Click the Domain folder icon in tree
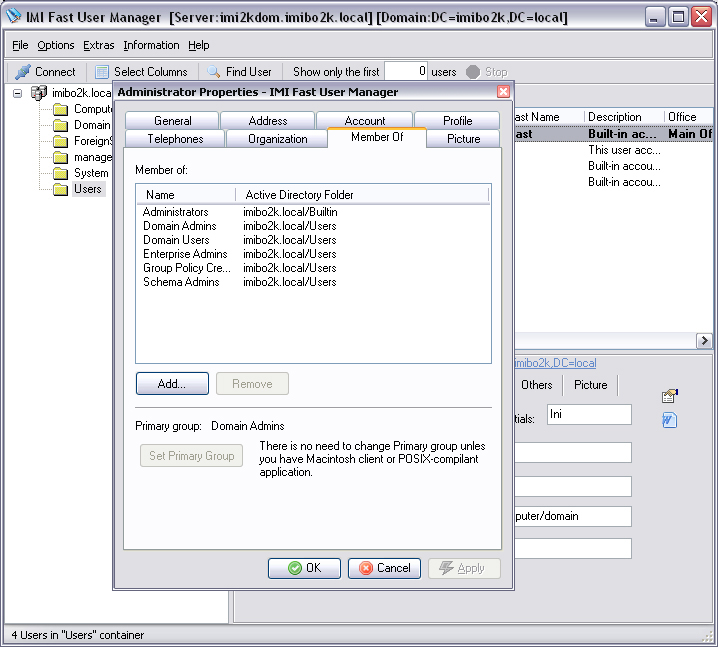This screenshot has height=647, width=718. (60, 125)
